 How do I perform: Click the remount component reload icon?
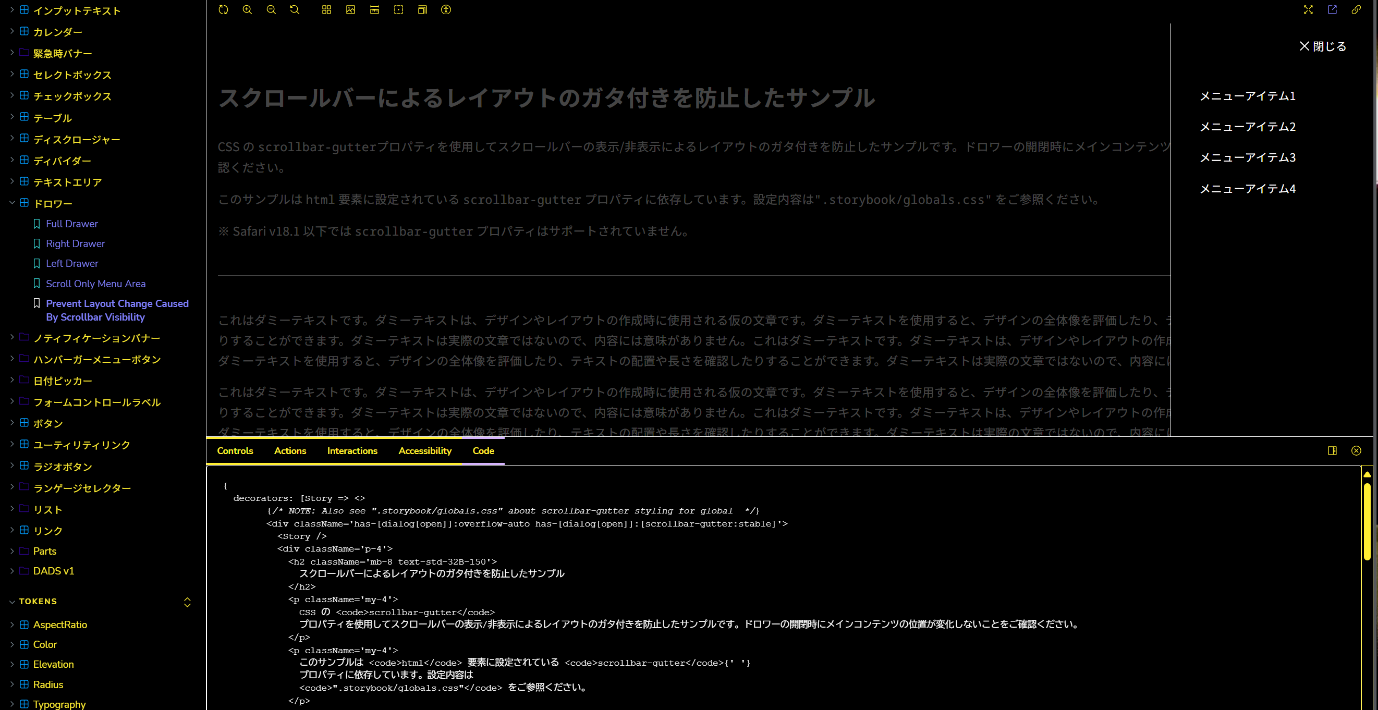223,10
